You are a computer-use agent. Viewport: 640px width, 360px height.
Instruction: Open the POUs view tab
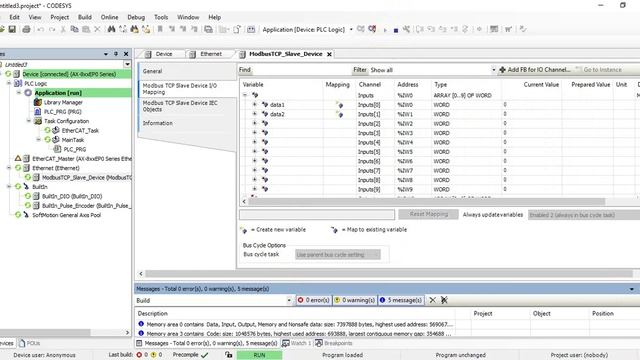(29, 343)
